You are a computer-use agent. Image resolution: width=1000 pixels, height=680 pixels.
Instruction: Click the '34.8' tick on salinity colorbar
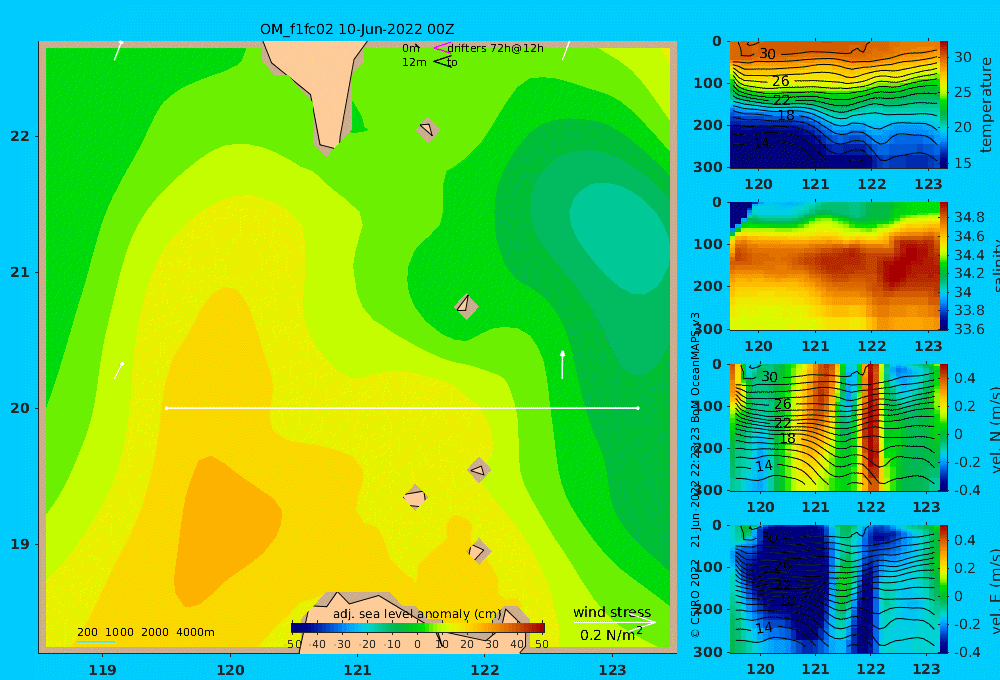click(969, 218)
